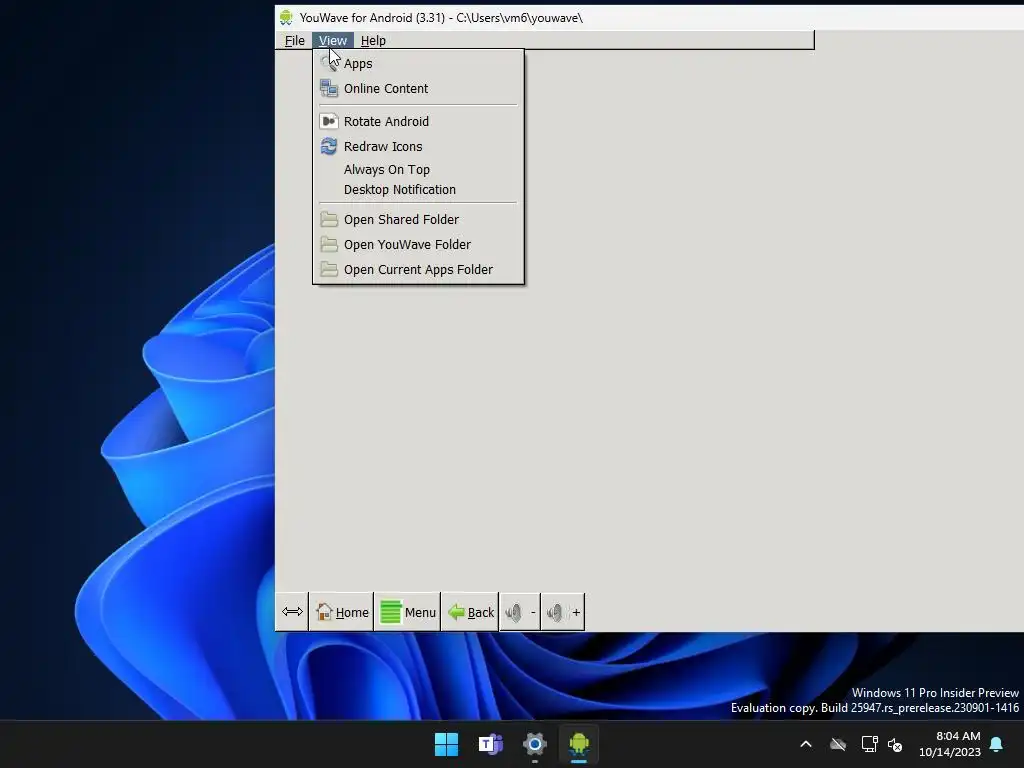The width and height of the screenshot is (1024, 768).
Task: Click the Home button in the bottom toolbar
Action: pyautogui.click(x=342, y=612)
